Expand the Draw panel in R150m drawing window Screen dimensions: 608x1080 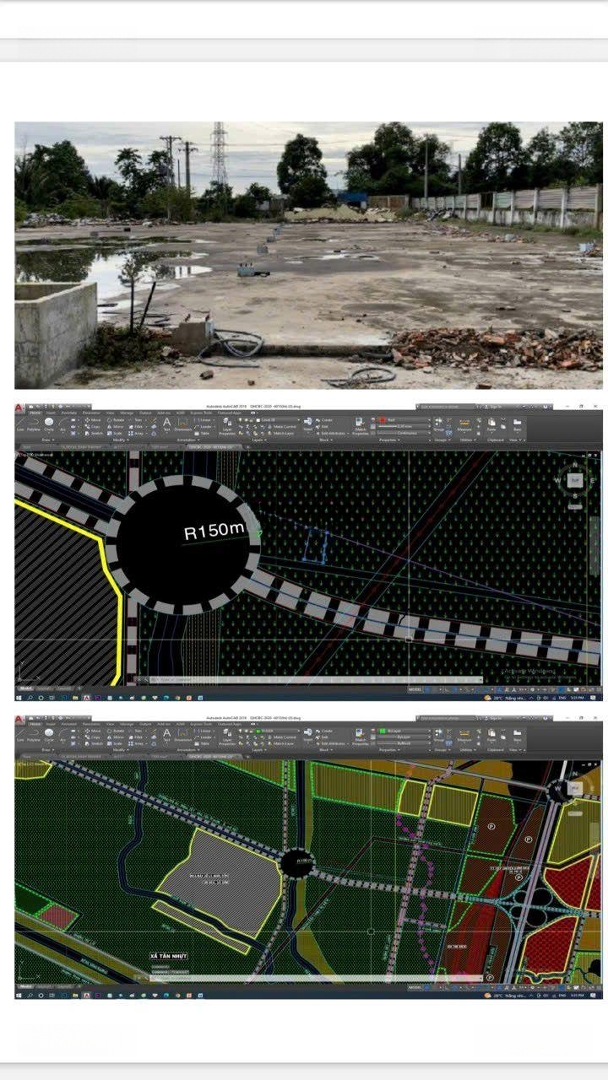pyautogui.click(x=47, y=440)
